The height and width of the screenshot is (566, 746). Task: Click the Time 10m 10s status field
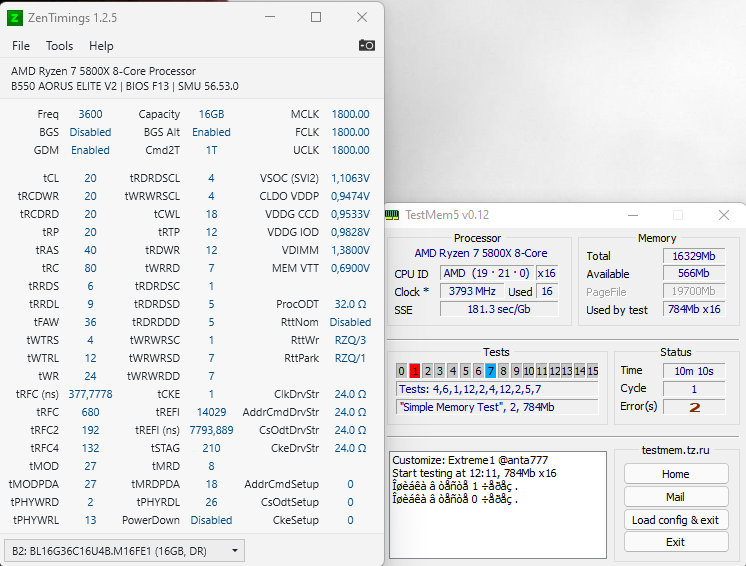[694, 371]
